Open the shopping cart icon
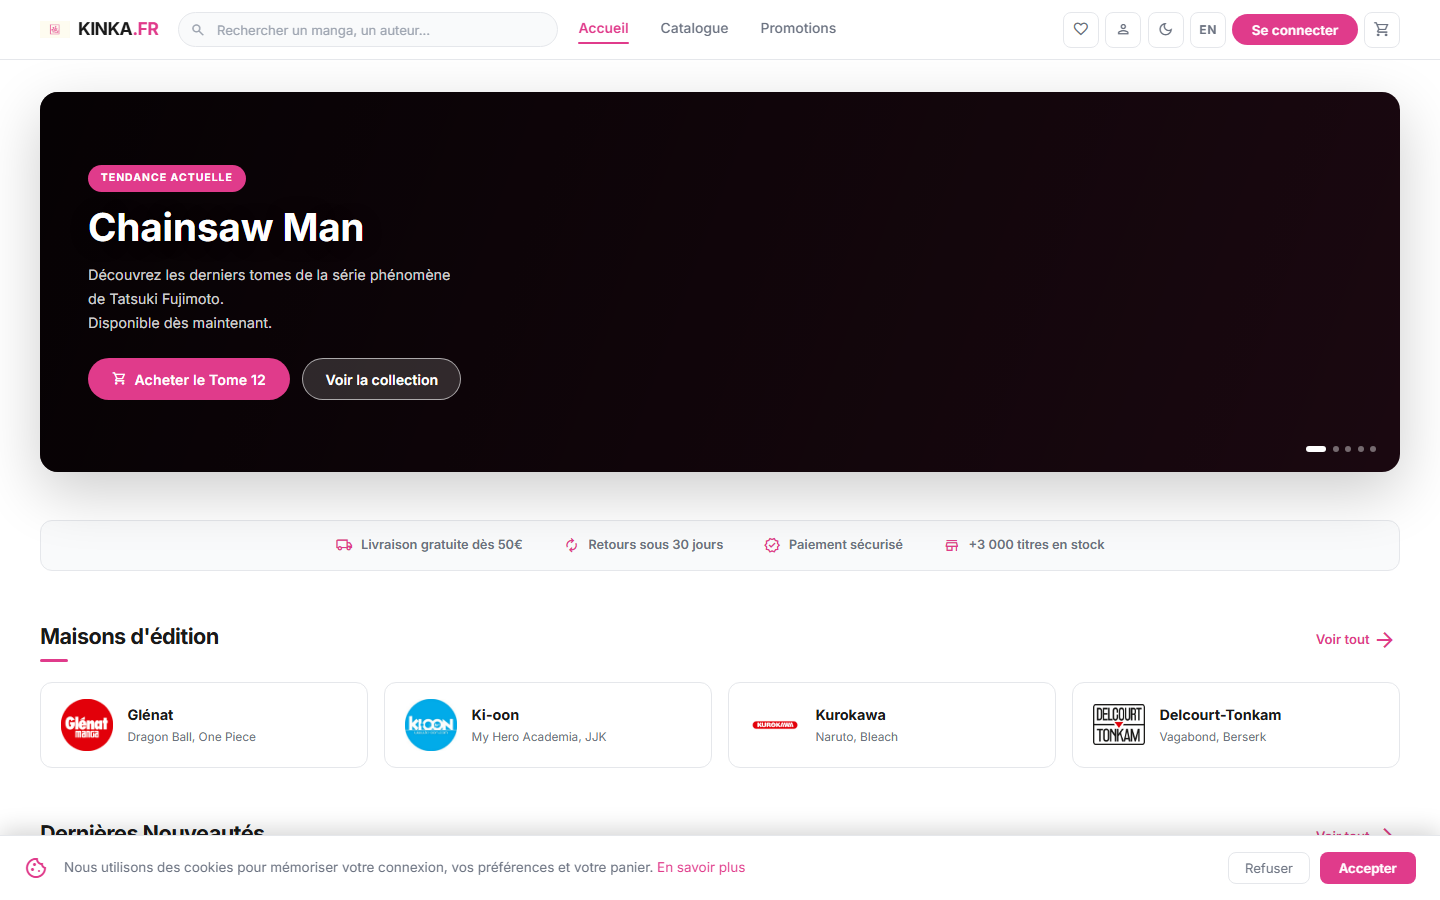The image size is (1440, 900). [x=1382, y=30]
